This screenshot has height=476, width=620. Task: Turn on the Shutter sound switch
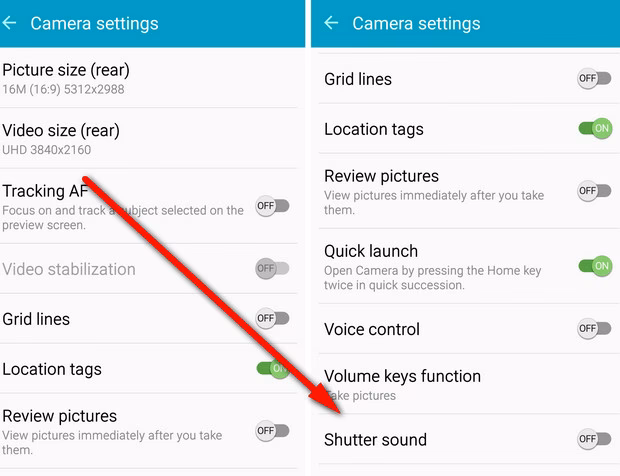pyautogui.click(x=594, y=439)
